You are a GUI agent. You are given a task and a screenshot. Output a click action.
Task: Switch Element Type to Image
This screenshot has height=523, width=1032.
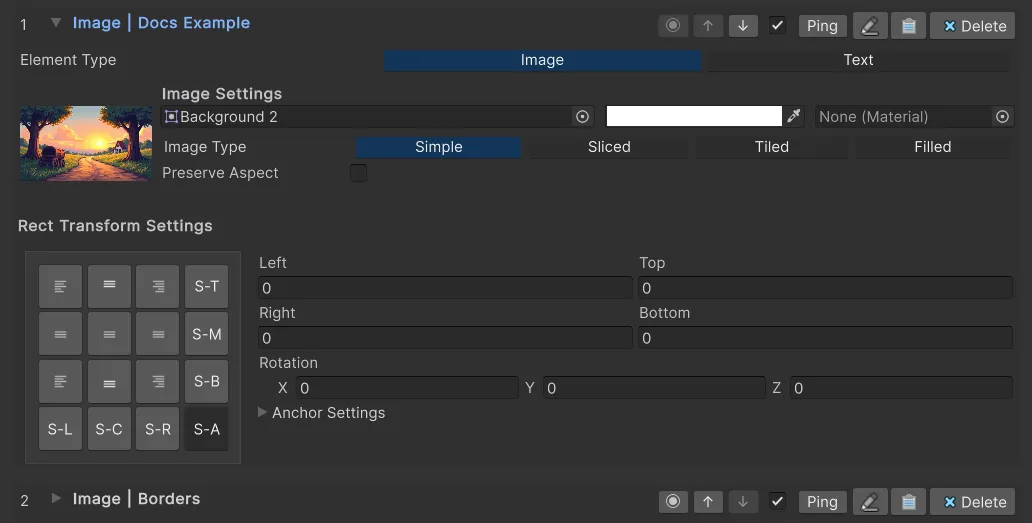click(542, 60)
